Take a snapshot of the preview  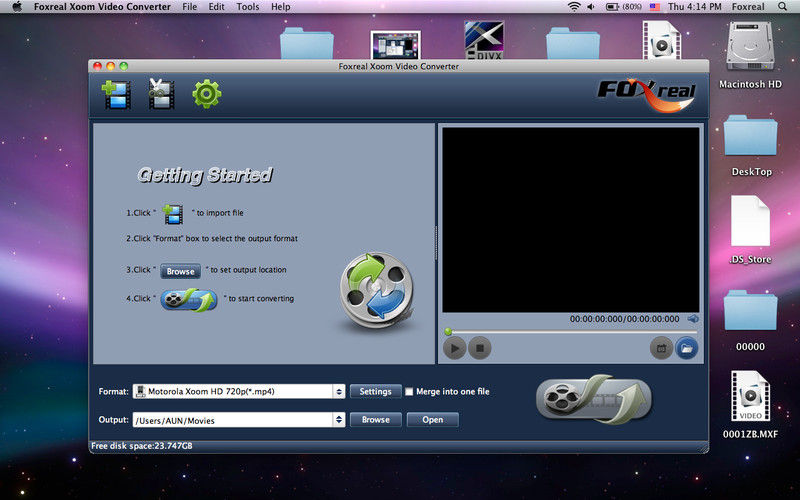[661, 348]
